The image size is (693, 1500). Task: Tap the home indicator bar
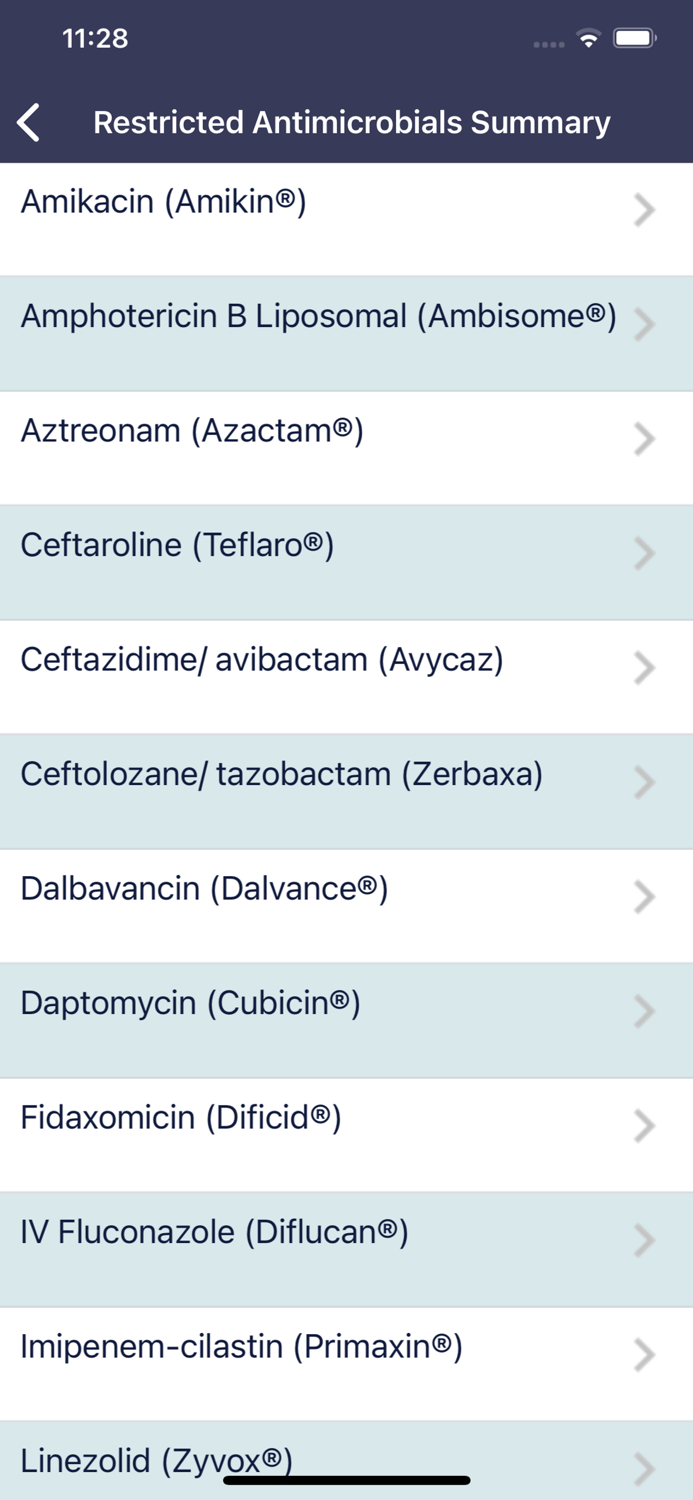(x=346, y=1480)
